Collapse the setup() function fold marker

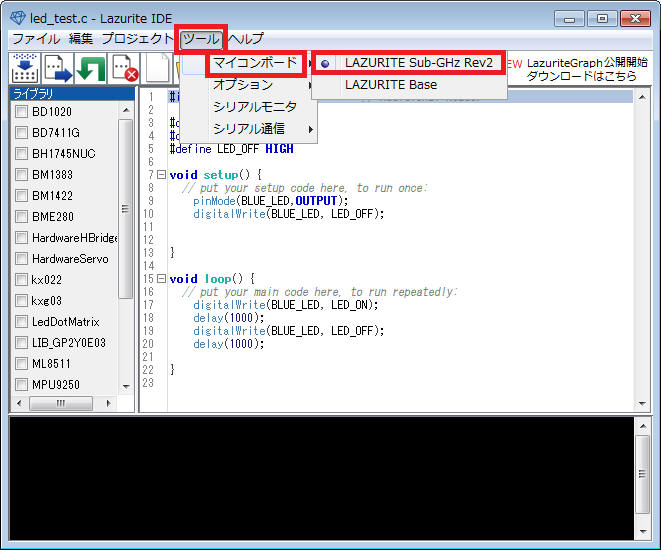(161, 174)
